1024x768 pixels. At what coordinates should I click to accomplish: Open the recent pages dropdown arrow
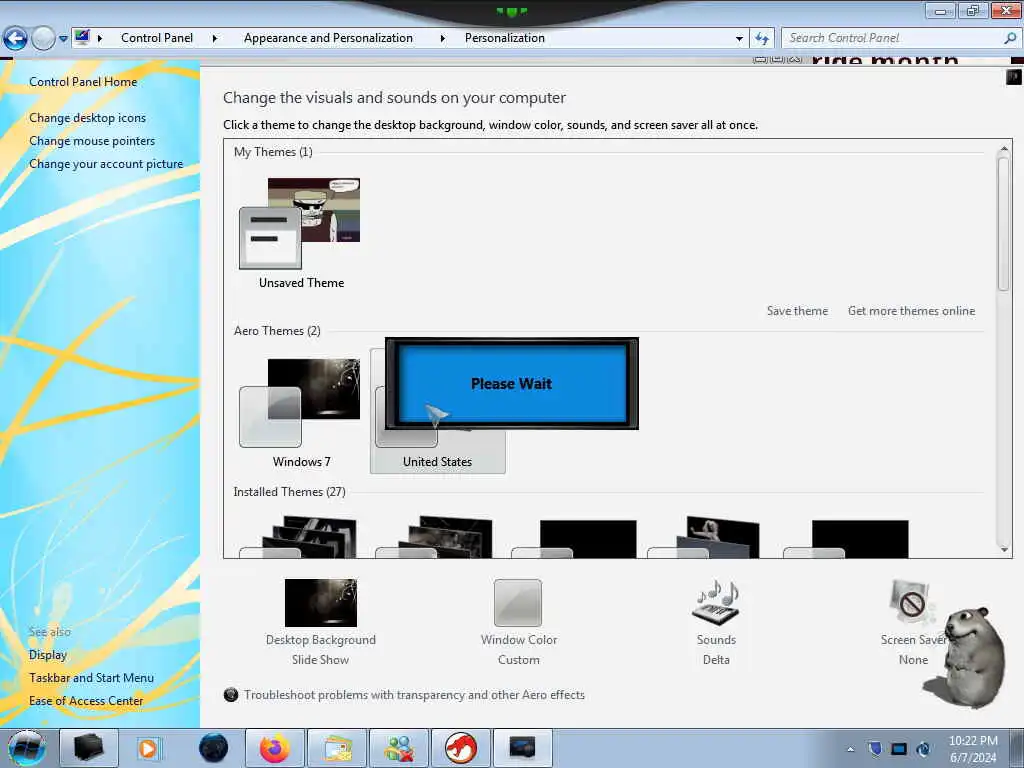[63, 39]
